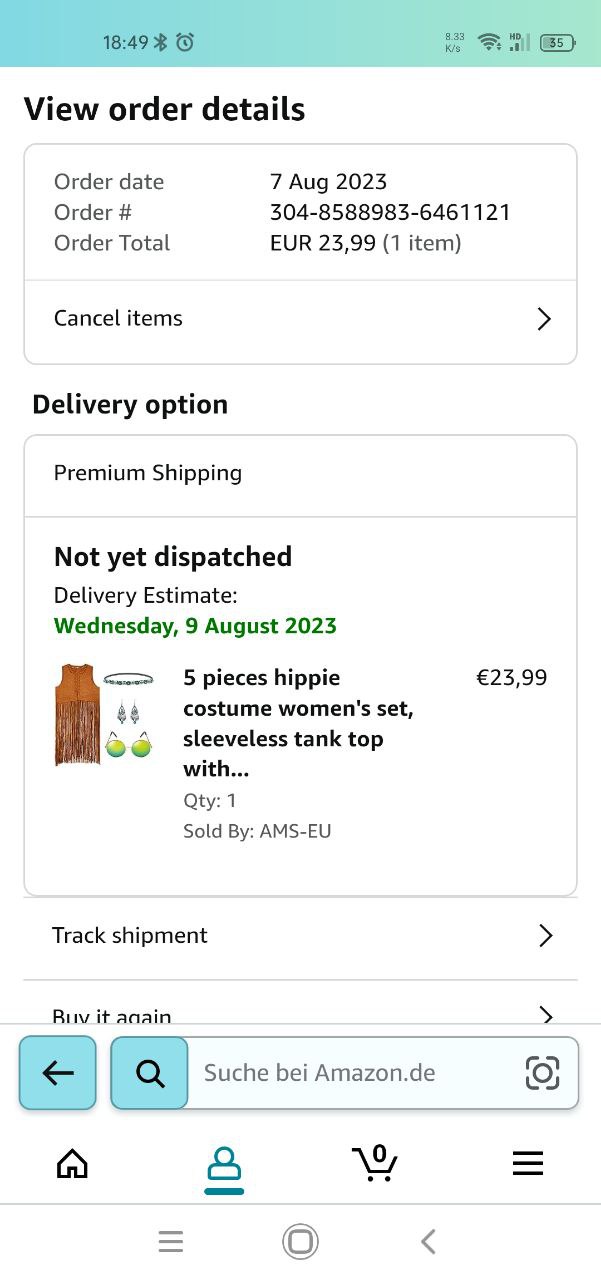The image size is (601, 1280).
Task: Expand Track shipment chevron
Action: click(x=545, y=936)
